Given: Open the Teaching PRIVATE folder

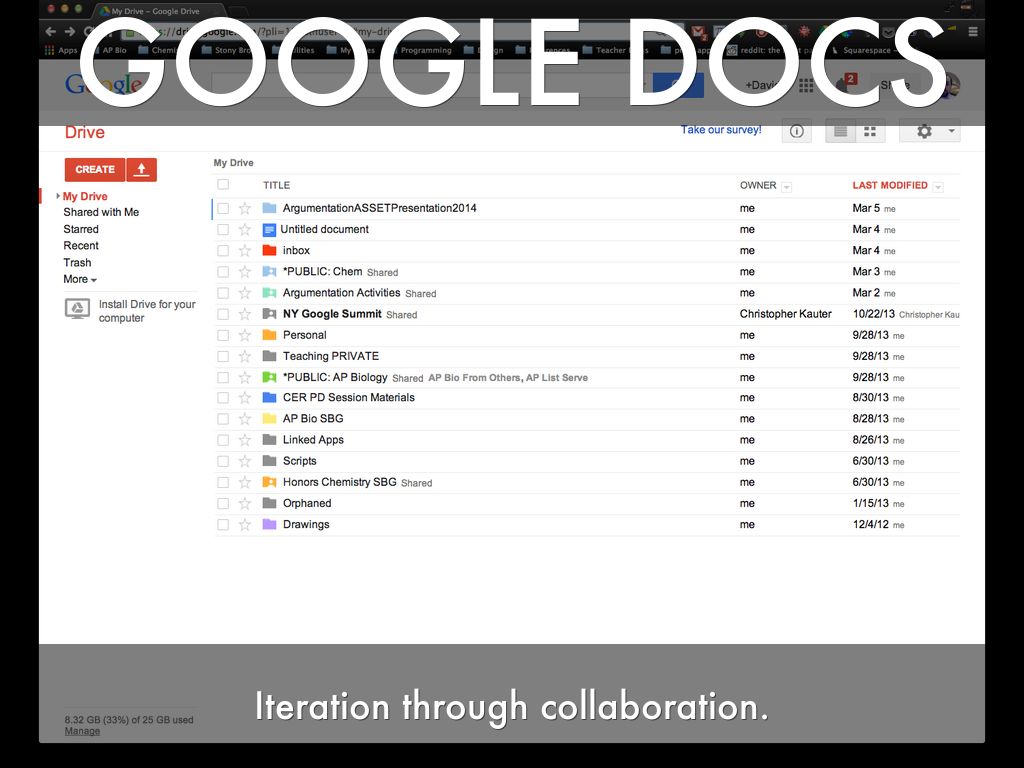Looking at the screenshot, I should pos(330,356).
